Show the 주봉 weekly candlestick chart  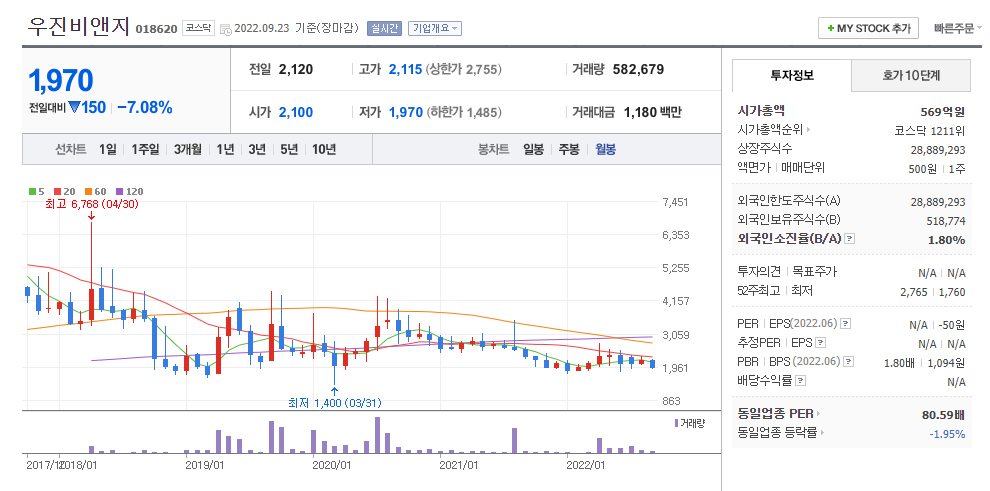(569, 150)
